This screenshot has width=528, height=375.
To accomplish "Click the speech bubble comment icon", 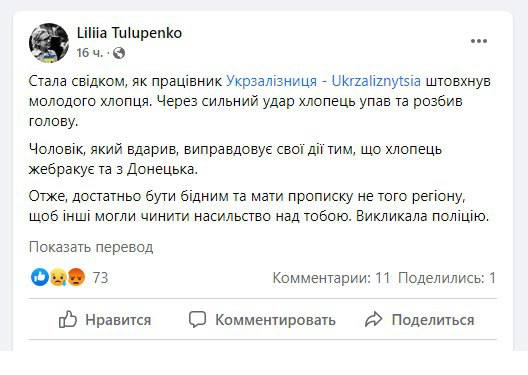I will [197, 319].
